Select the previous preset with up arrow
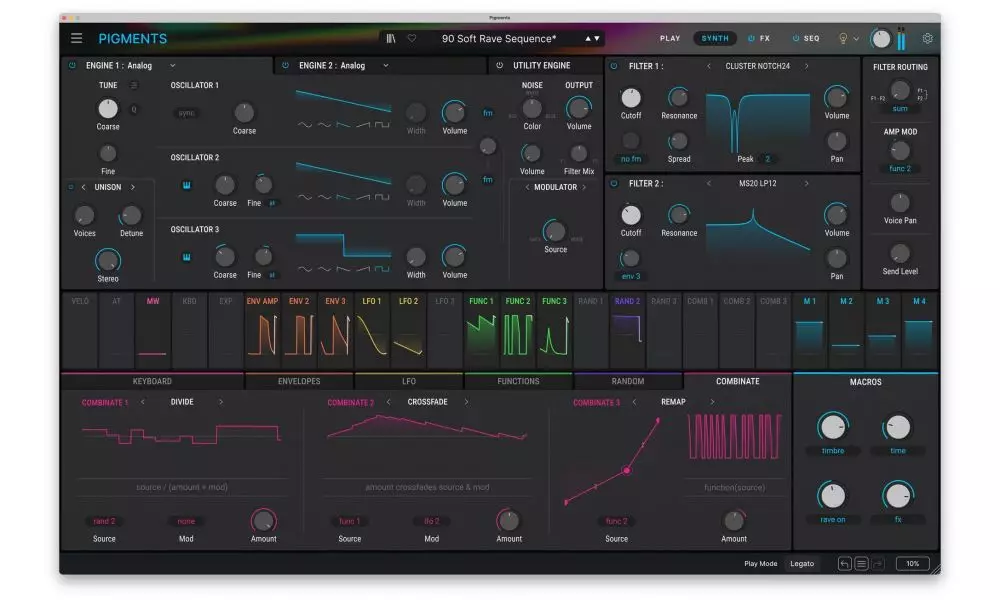This screenshot has width=1000, height=600. pyautogui.click(x=588, y=38)
